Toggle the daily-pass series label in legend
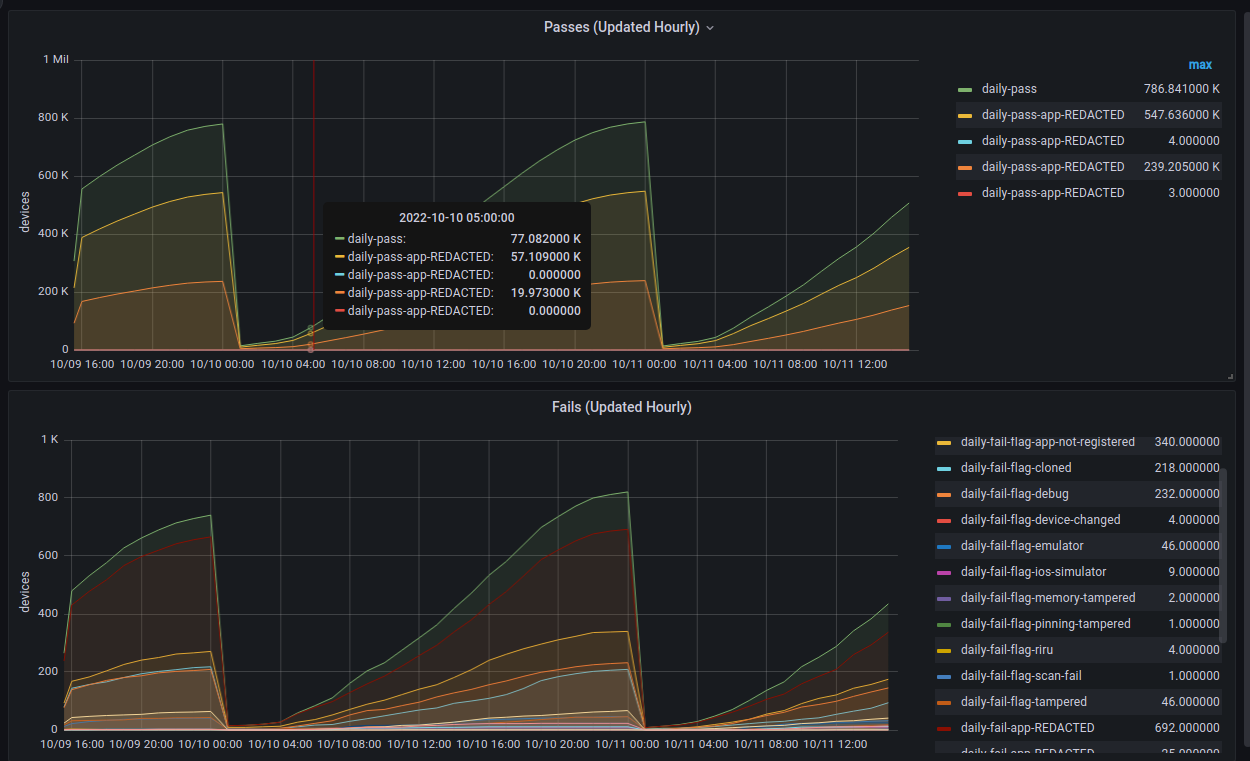This screenshot has width=1250, height=761. click(1009, 89)
